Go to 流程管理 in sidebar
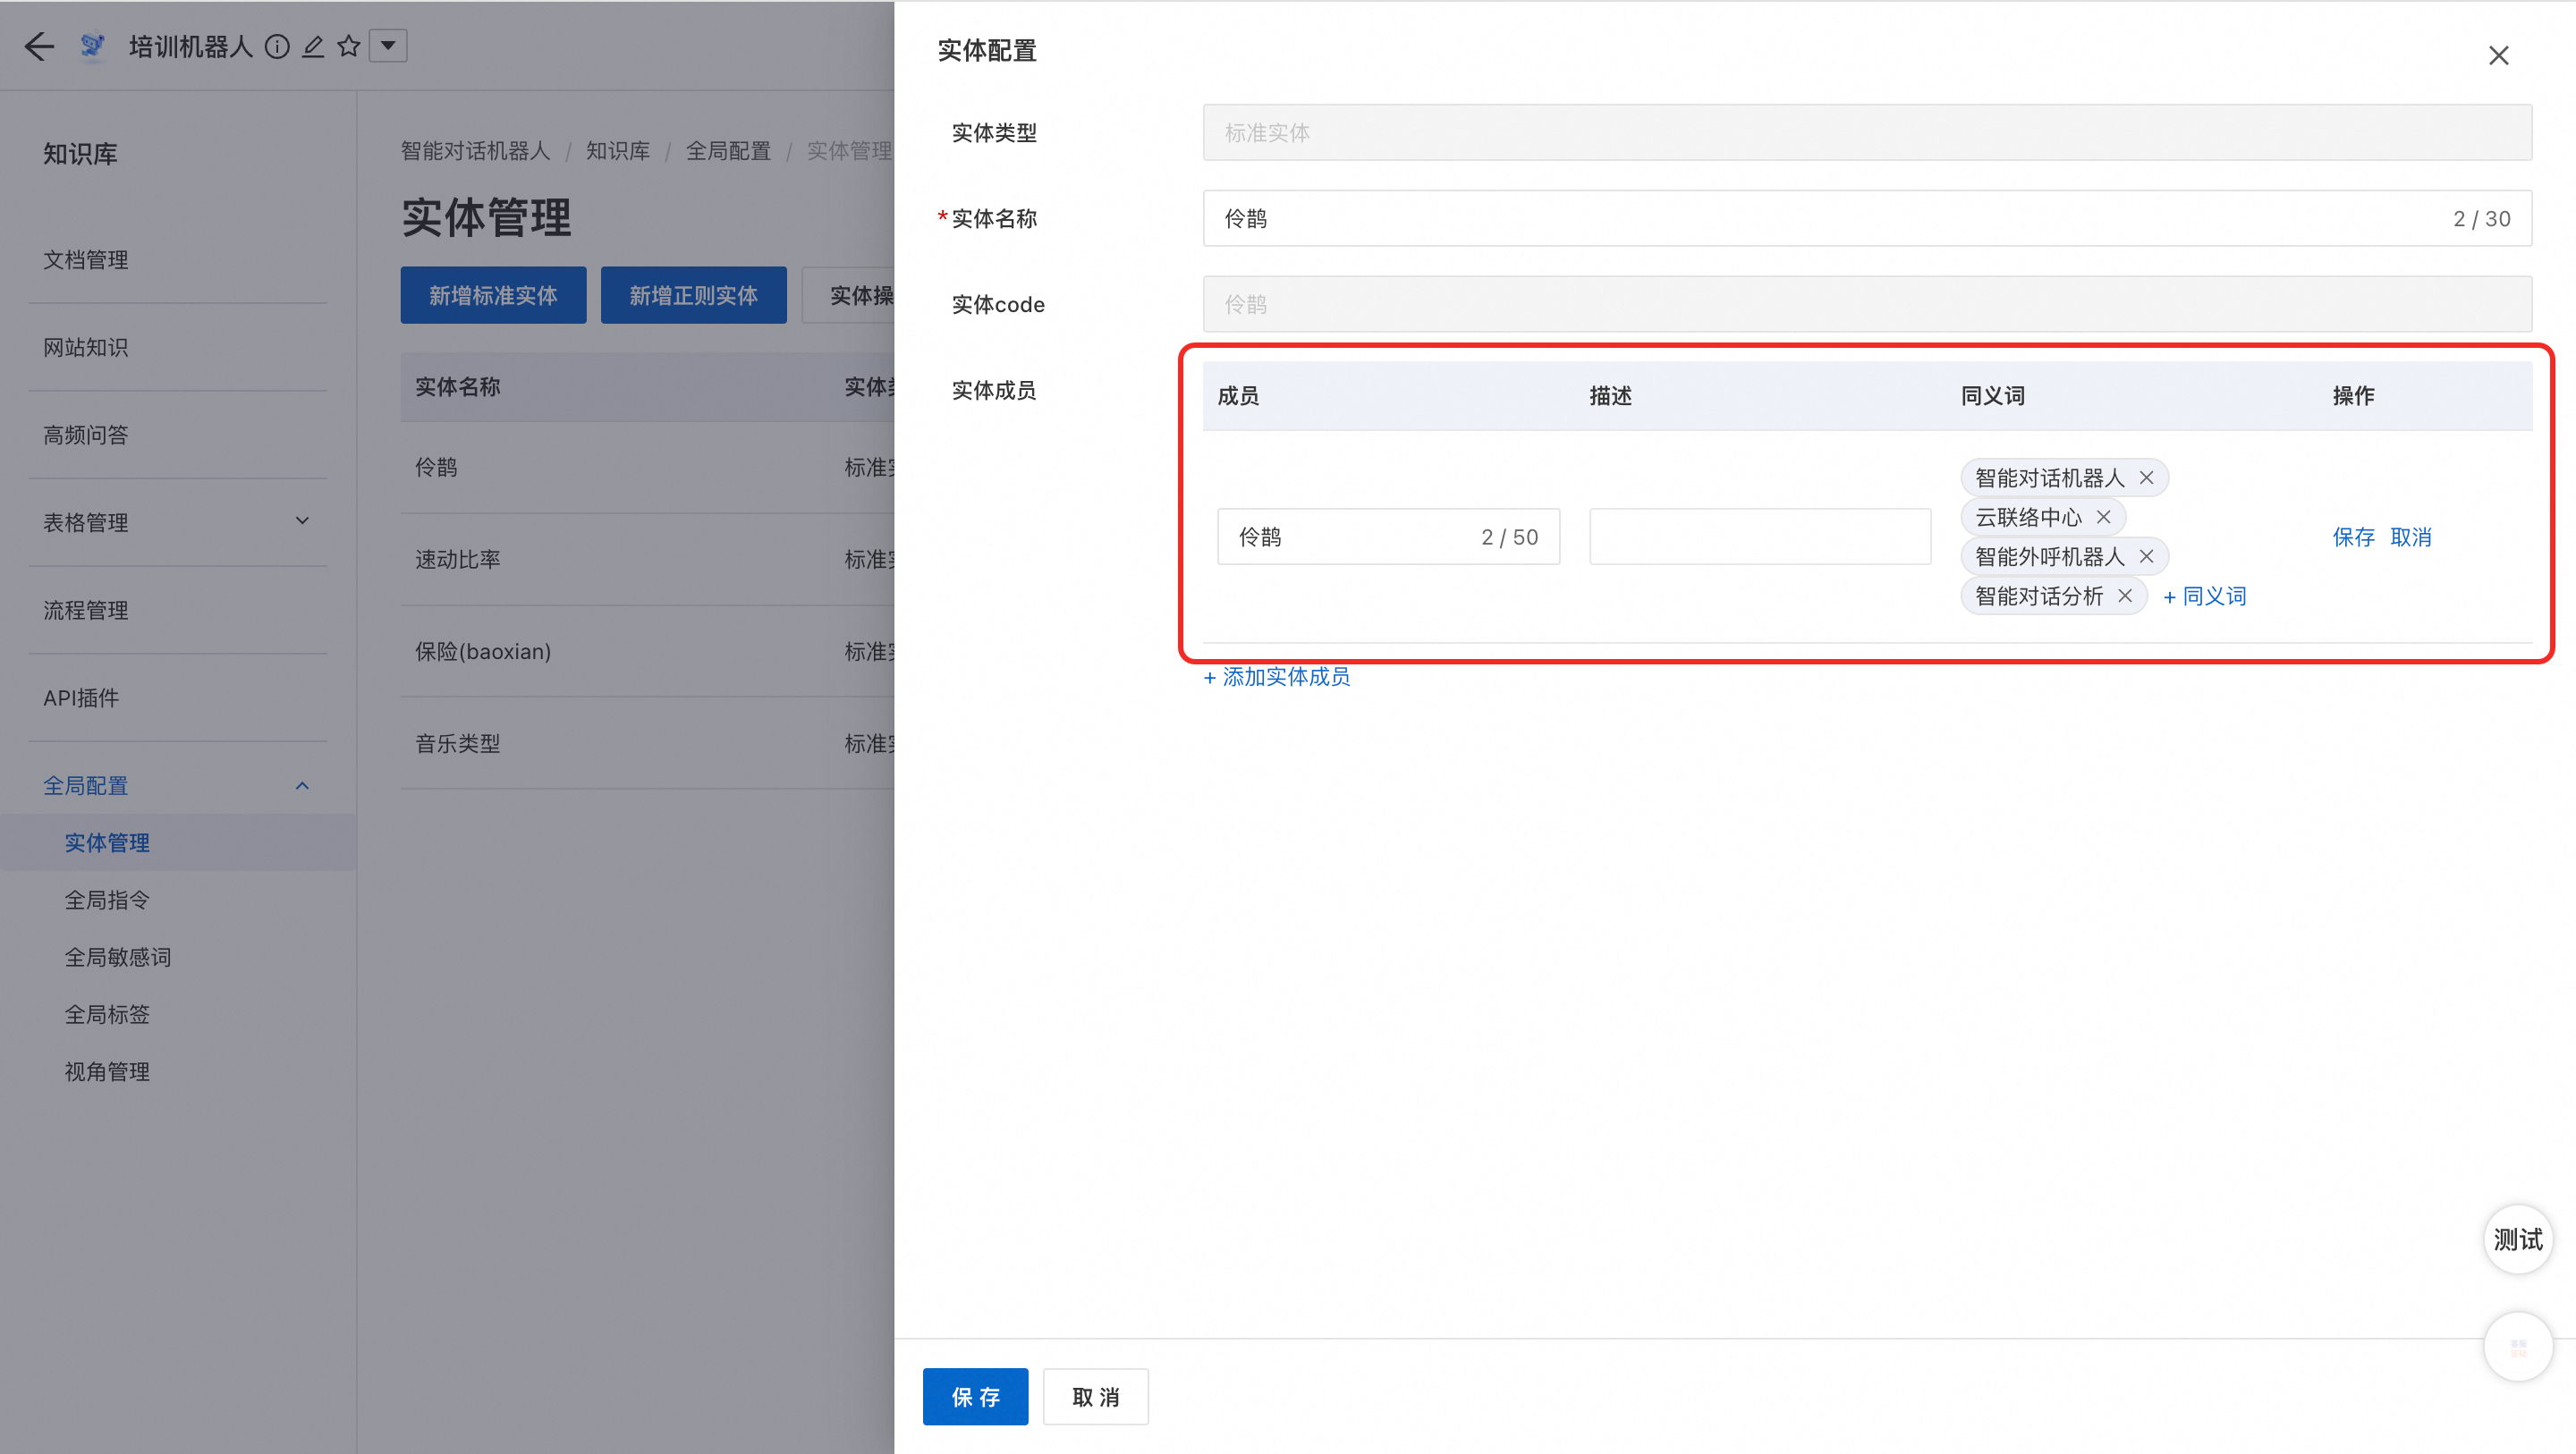The image size is (2576, 1454). (86, 610)
